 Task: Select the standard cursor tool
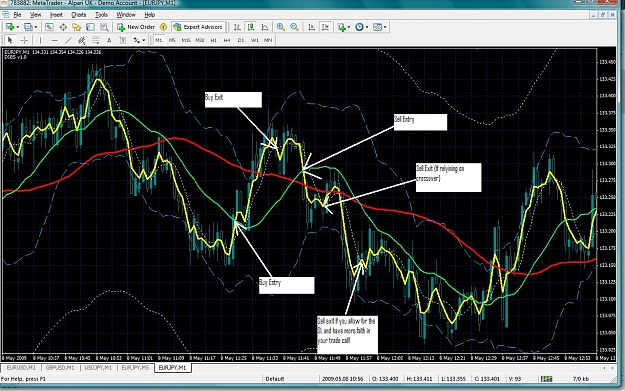click(x=10, y=40)
